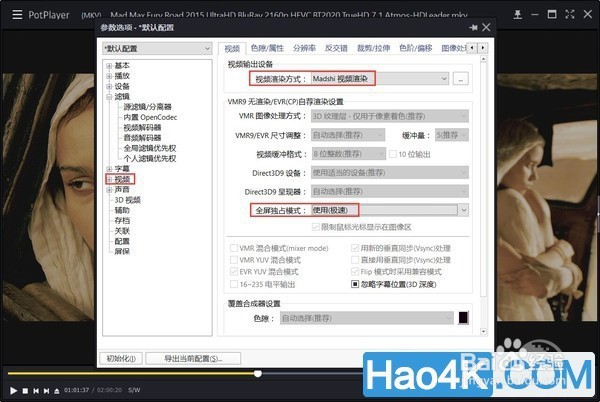Switch to the 裁剪/拉伸 tab

point(373,48)
